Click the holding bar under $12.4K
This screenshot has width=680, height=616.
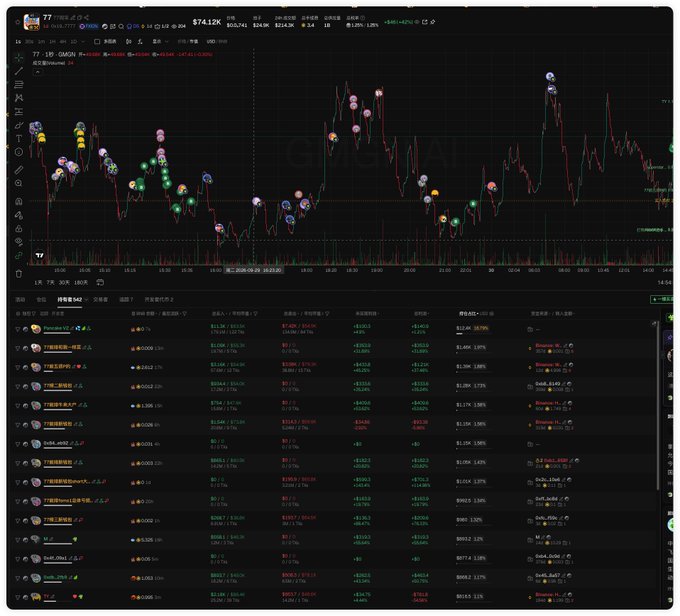pyautogui.click(x=472, y=334)
